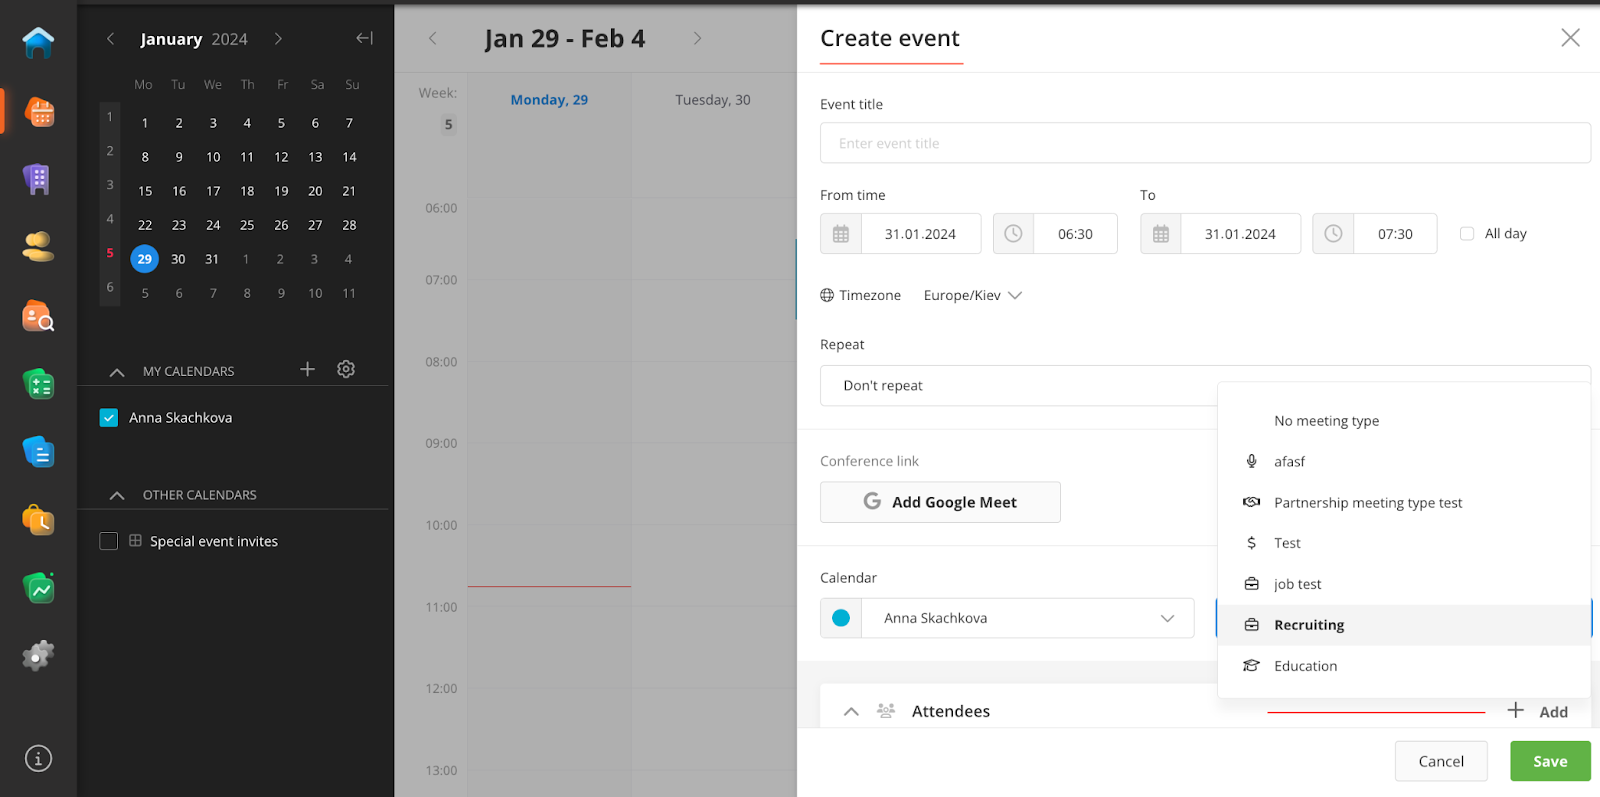Image resolution: width=1600 pixels, height=797 pixels.
Task: Open the From time date picker icon
Action: tap(841, 234)
